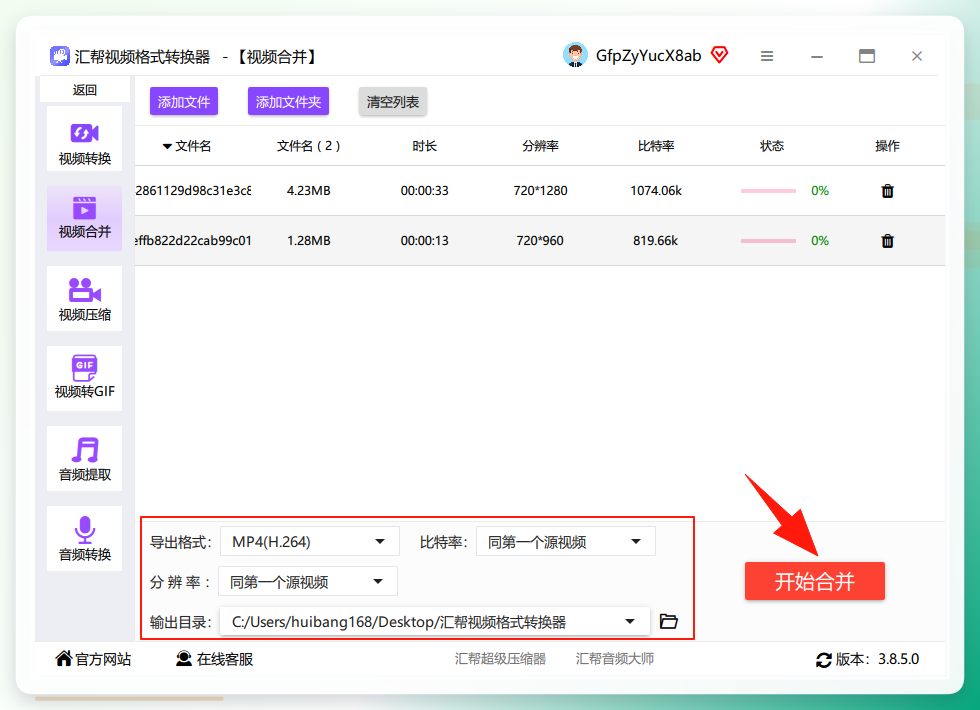Click 开始合并 start merge button
Image resolution: width=980 pixels, height=710 pixels.
click(814, 581)
